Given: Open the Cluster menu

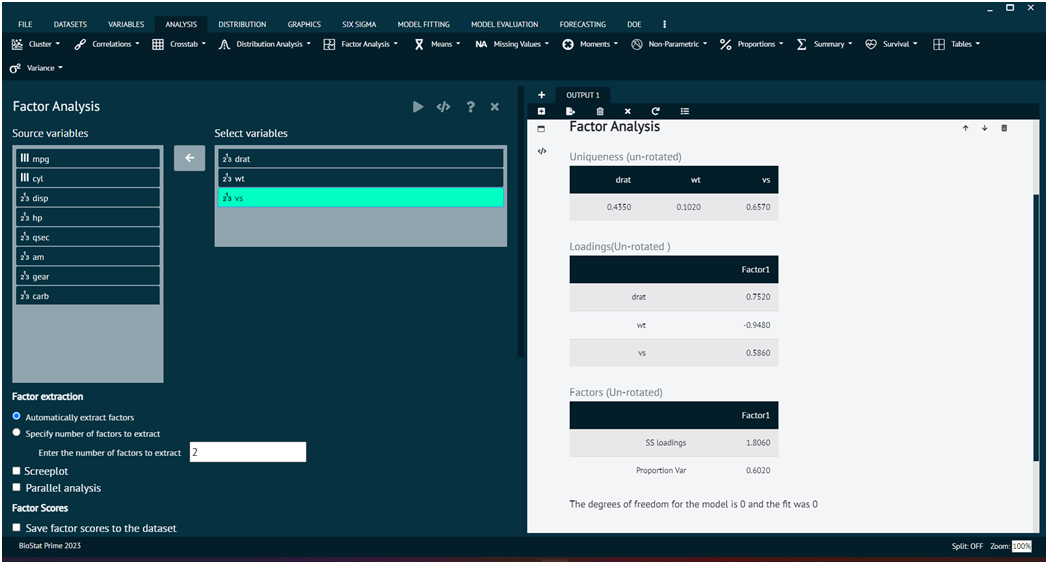Looking at the screenshot, I should pos(36,44).
